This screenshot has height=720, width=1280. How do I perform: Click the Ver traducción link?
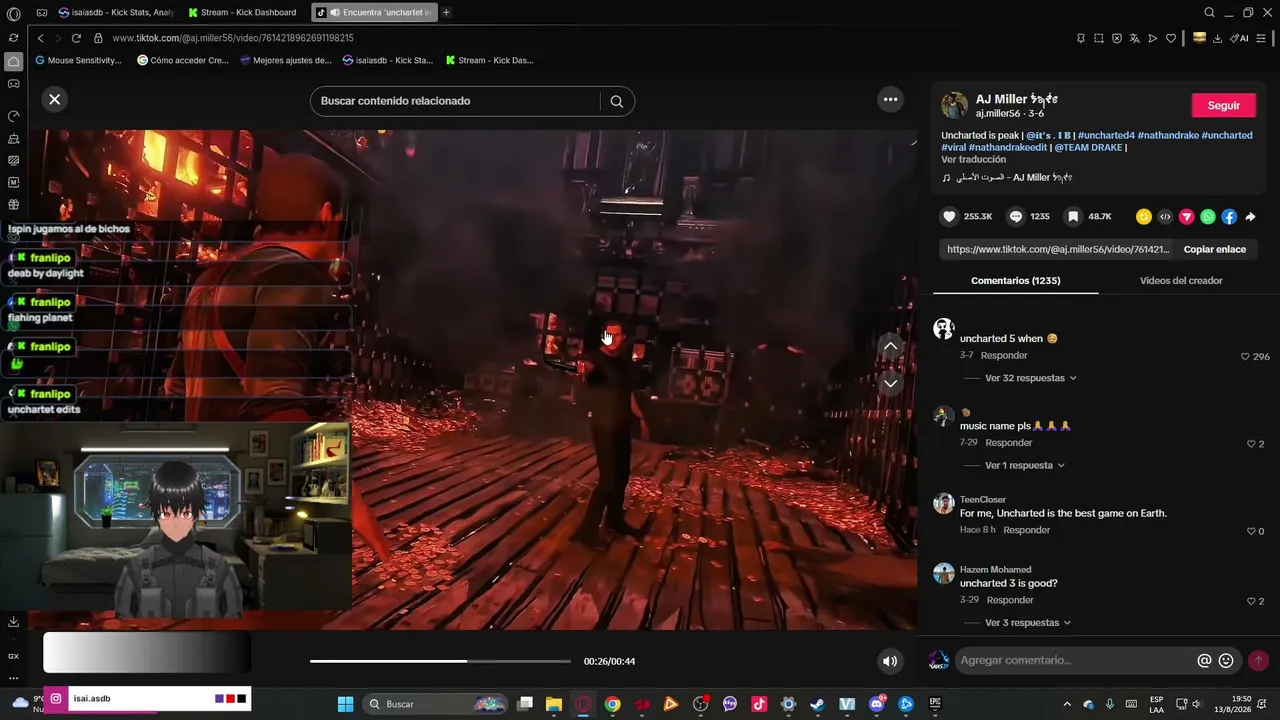pyautogui.click(x=973, y=159)
